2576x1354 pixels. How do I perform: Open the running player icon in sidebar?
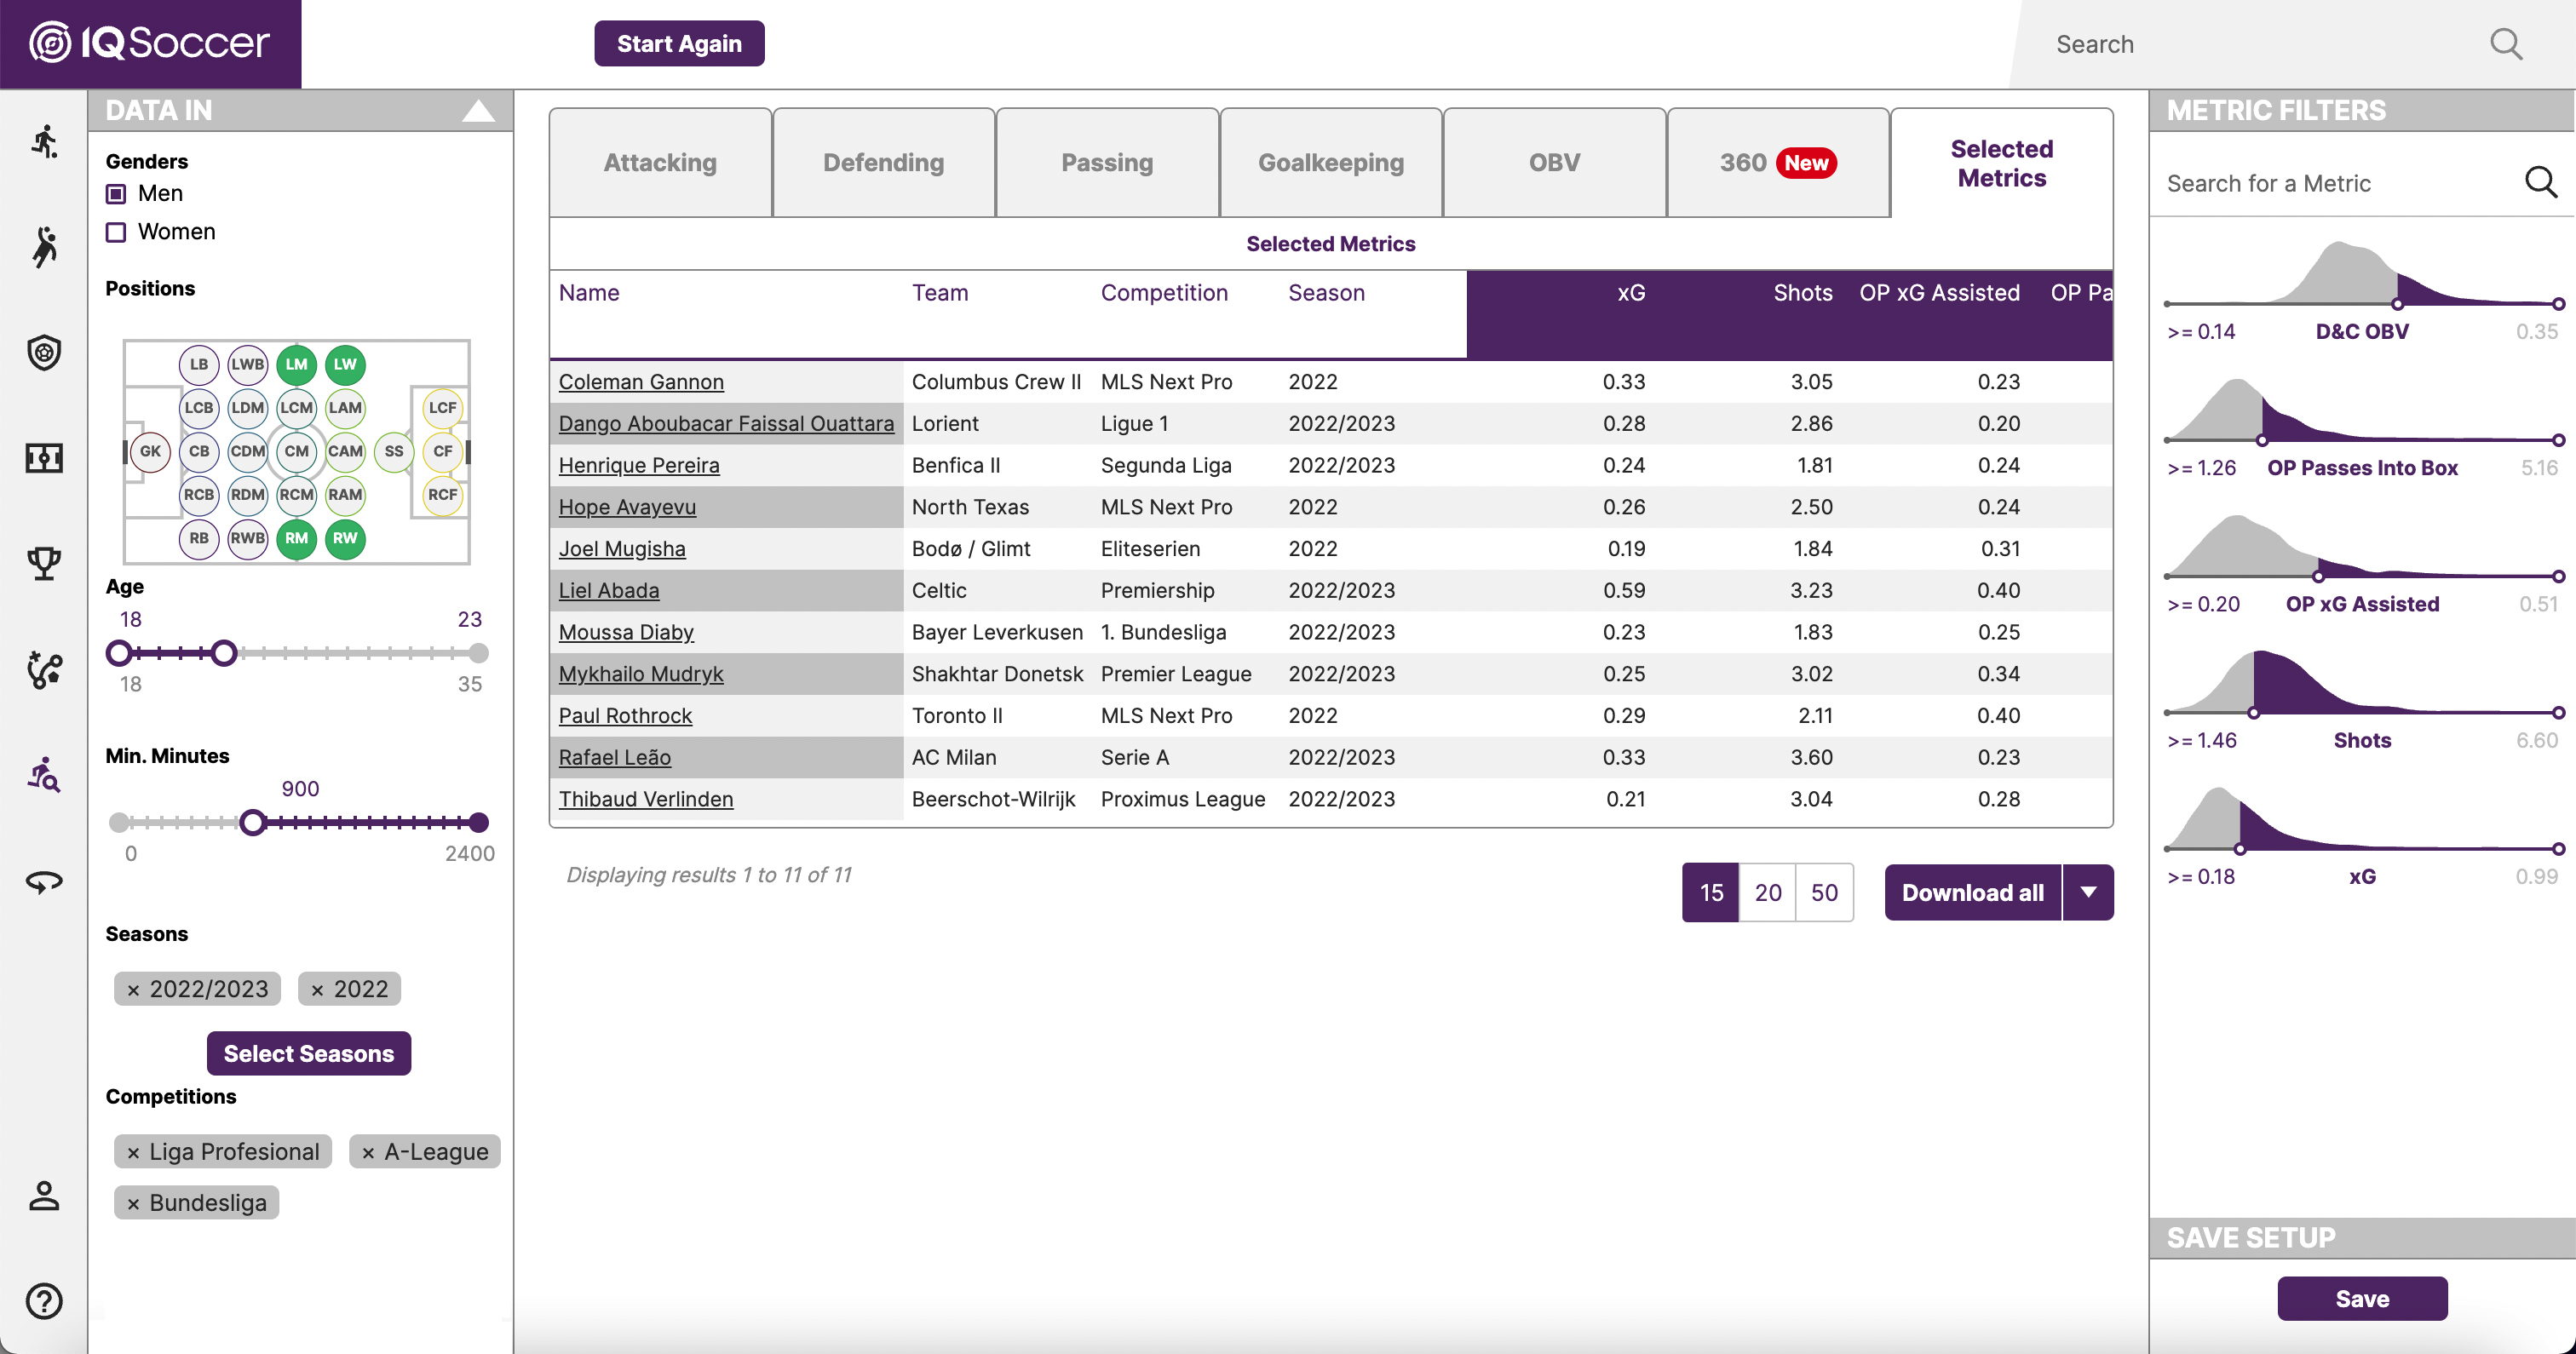click(44, 142)
